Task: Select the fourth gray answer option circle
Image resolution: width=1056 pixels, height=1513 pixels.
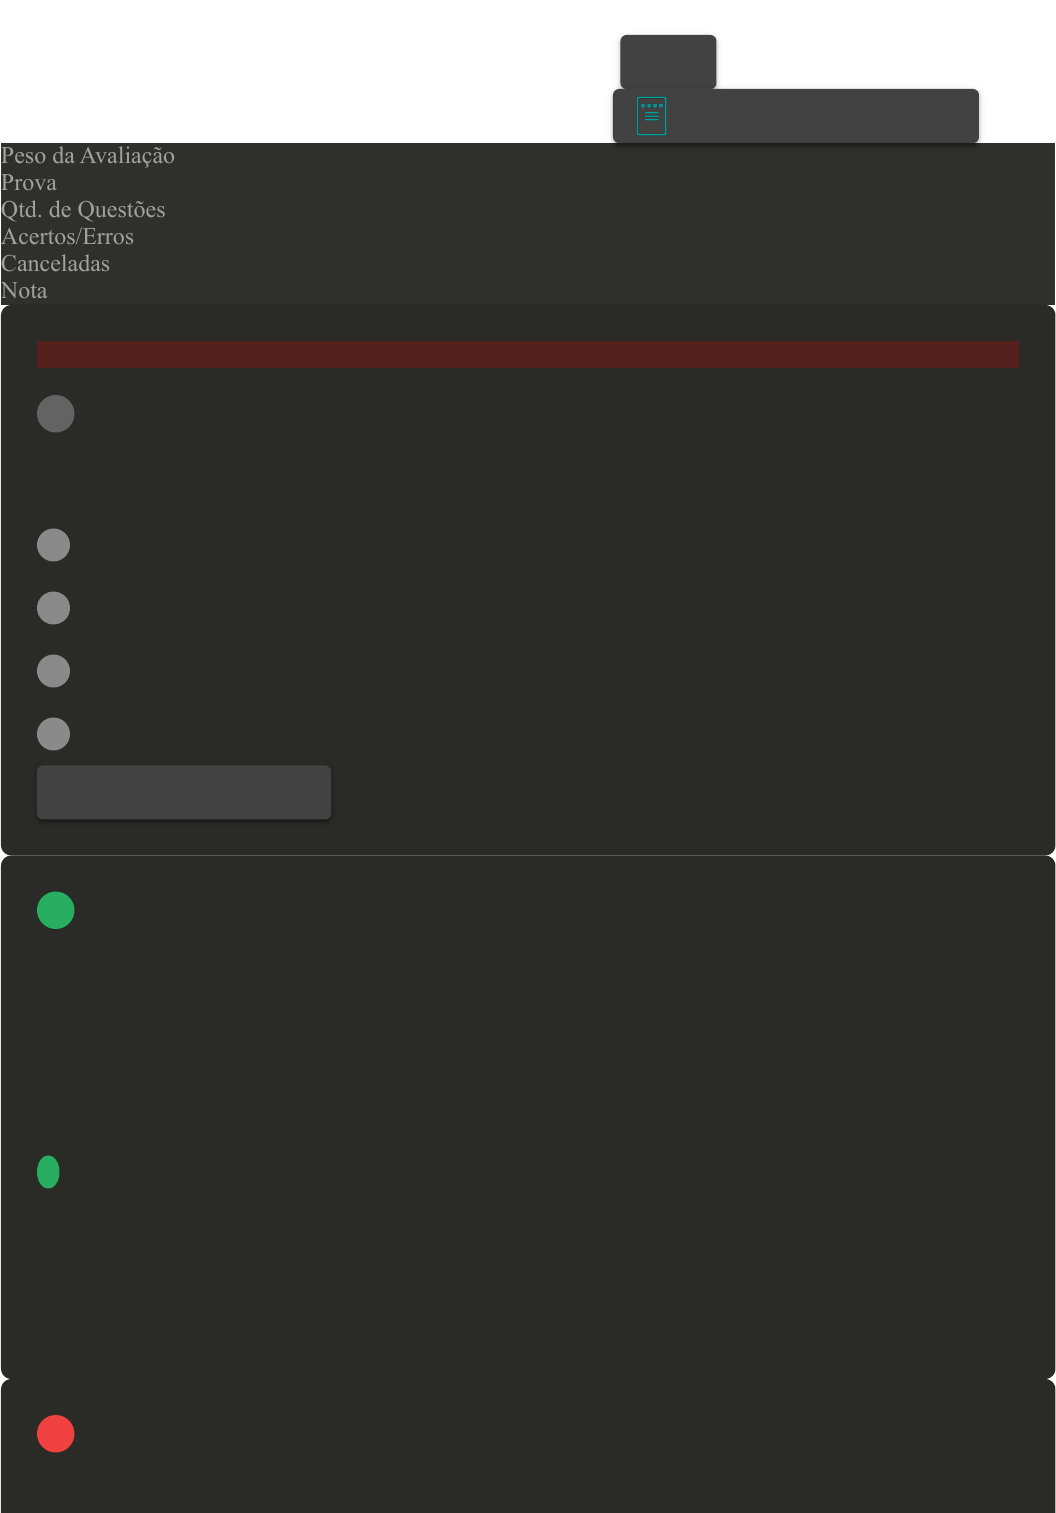Action: pos(54,734)
